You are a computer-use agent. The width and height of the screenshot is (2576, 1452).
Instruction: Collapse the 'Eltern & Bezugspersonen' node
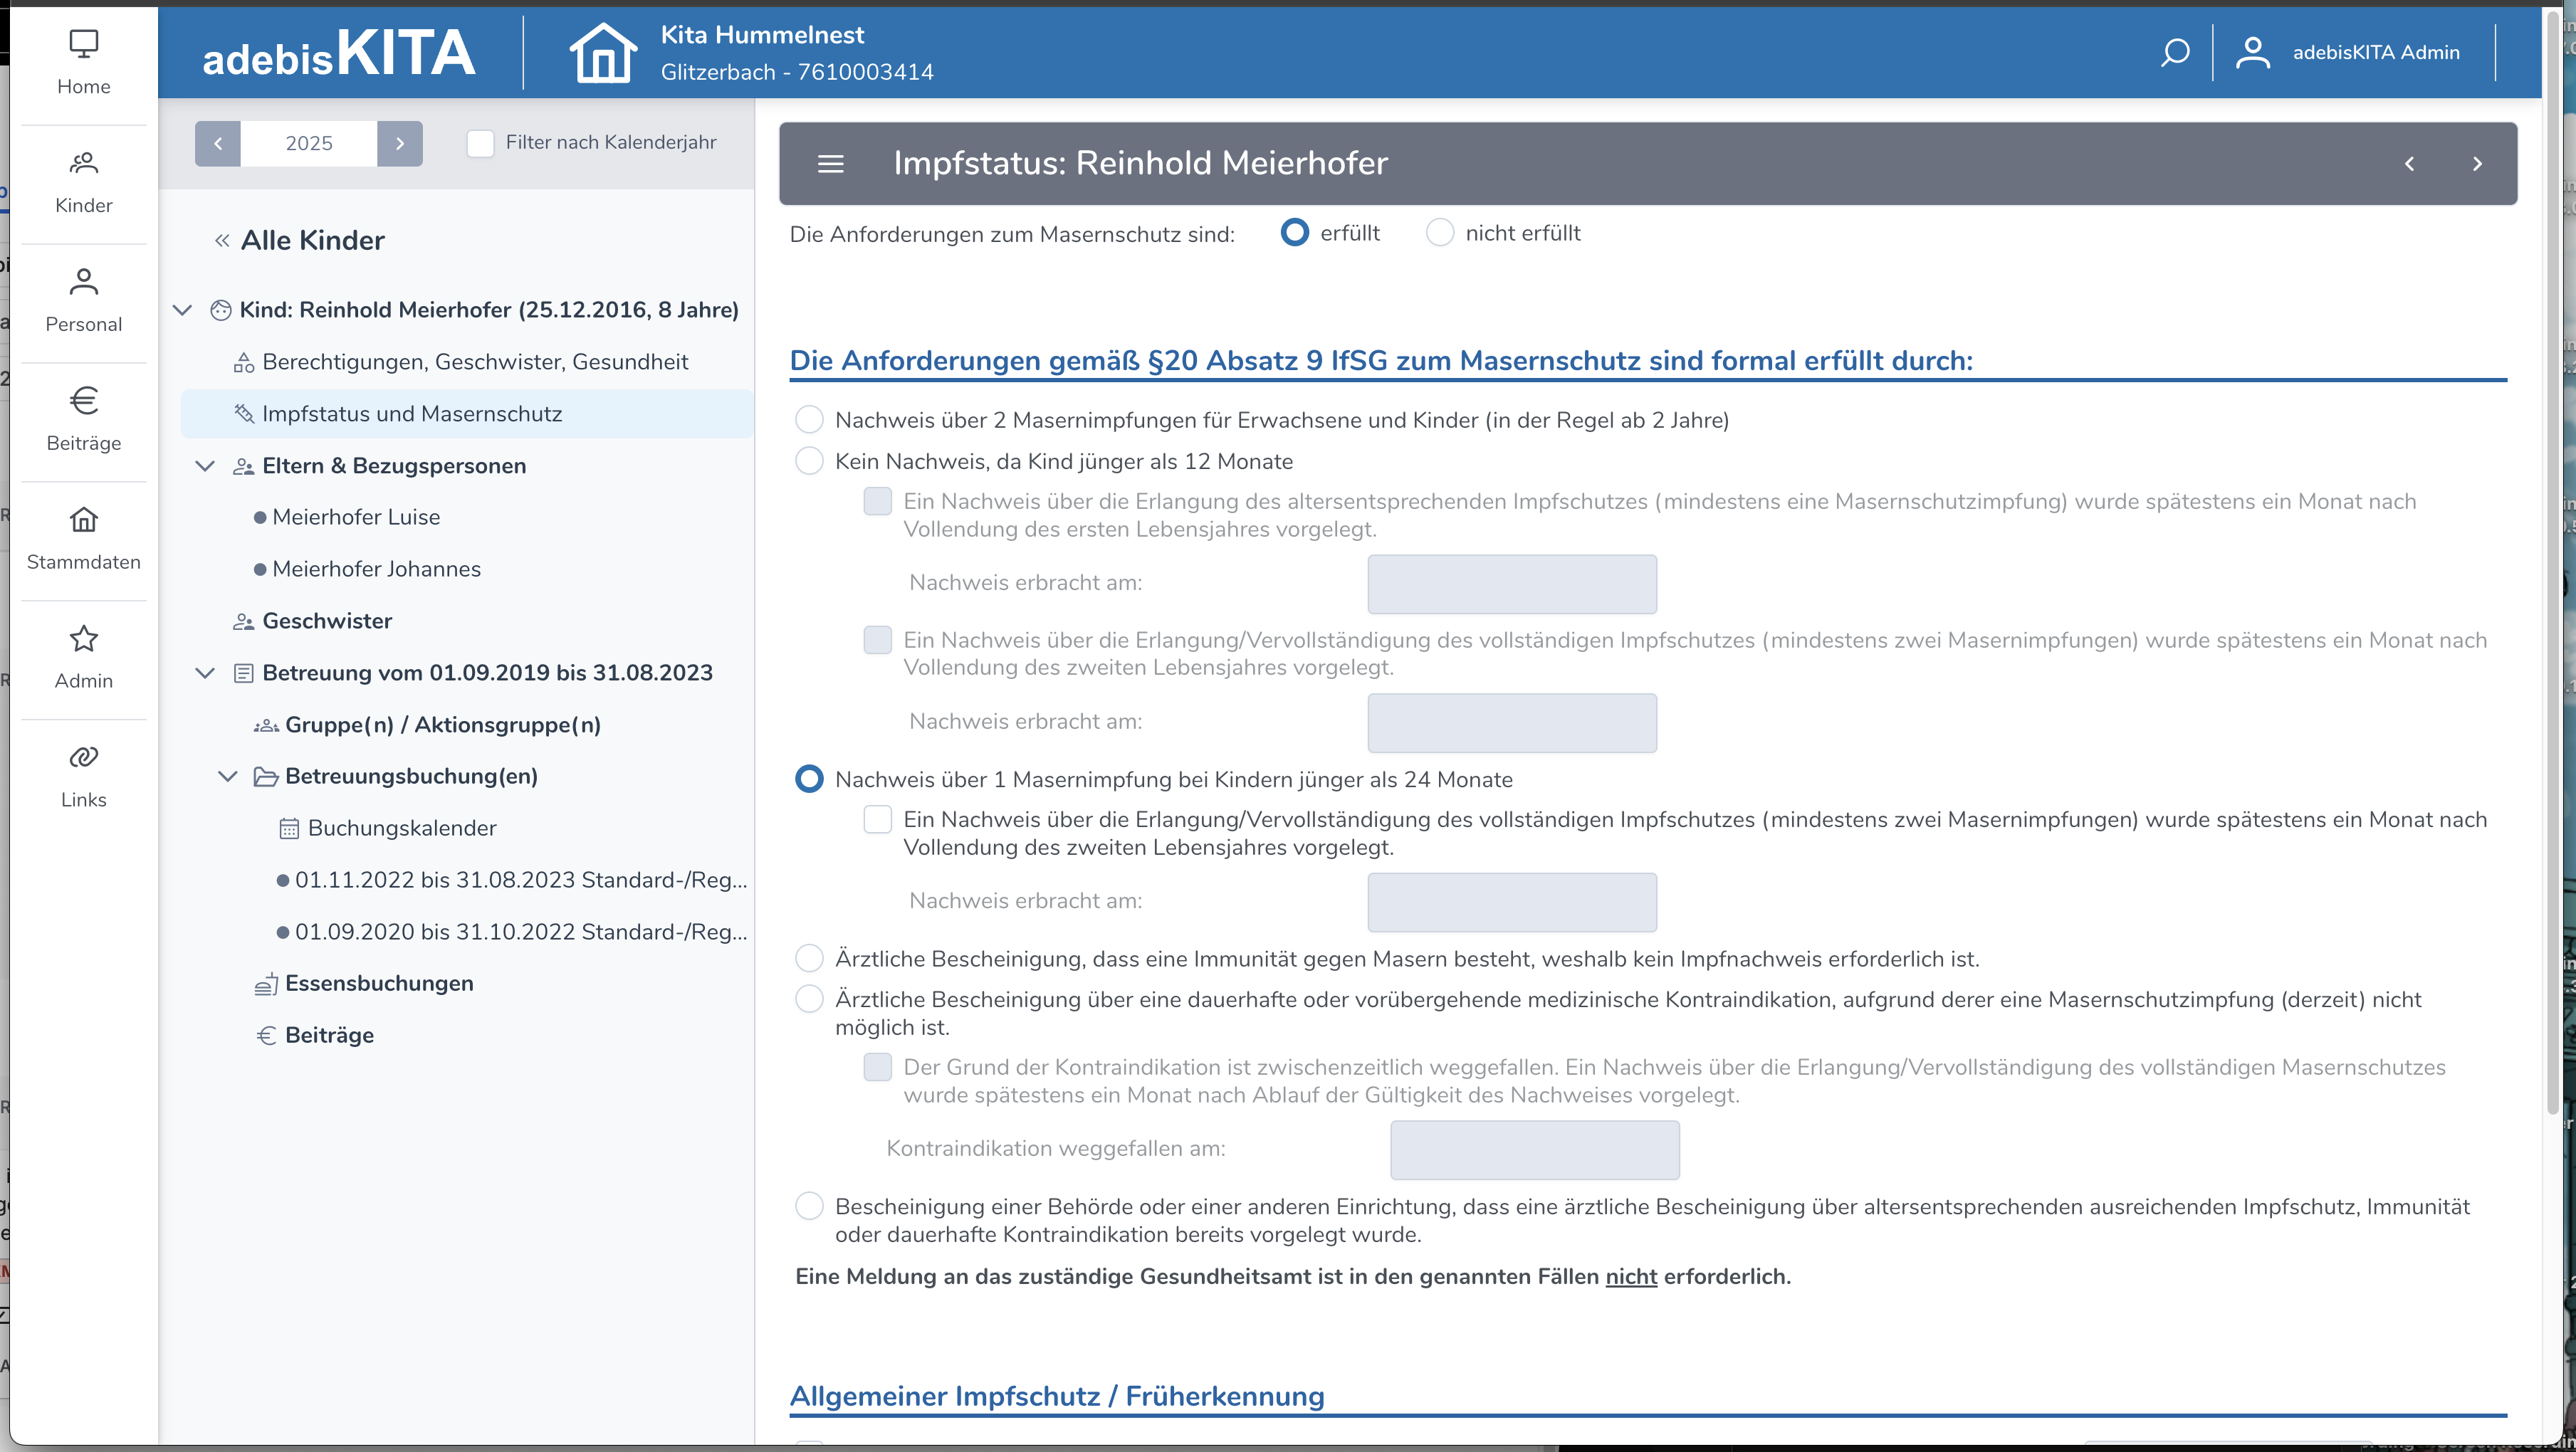205,466
